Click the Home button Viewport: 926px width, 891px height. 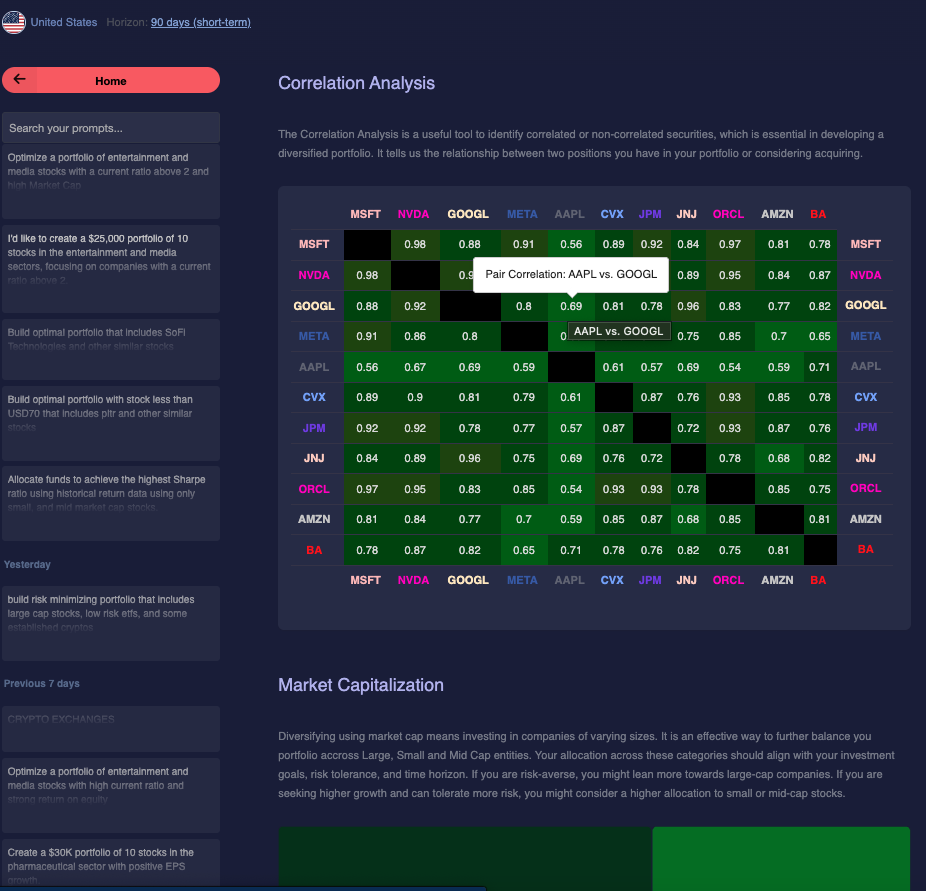coord(111,80)
